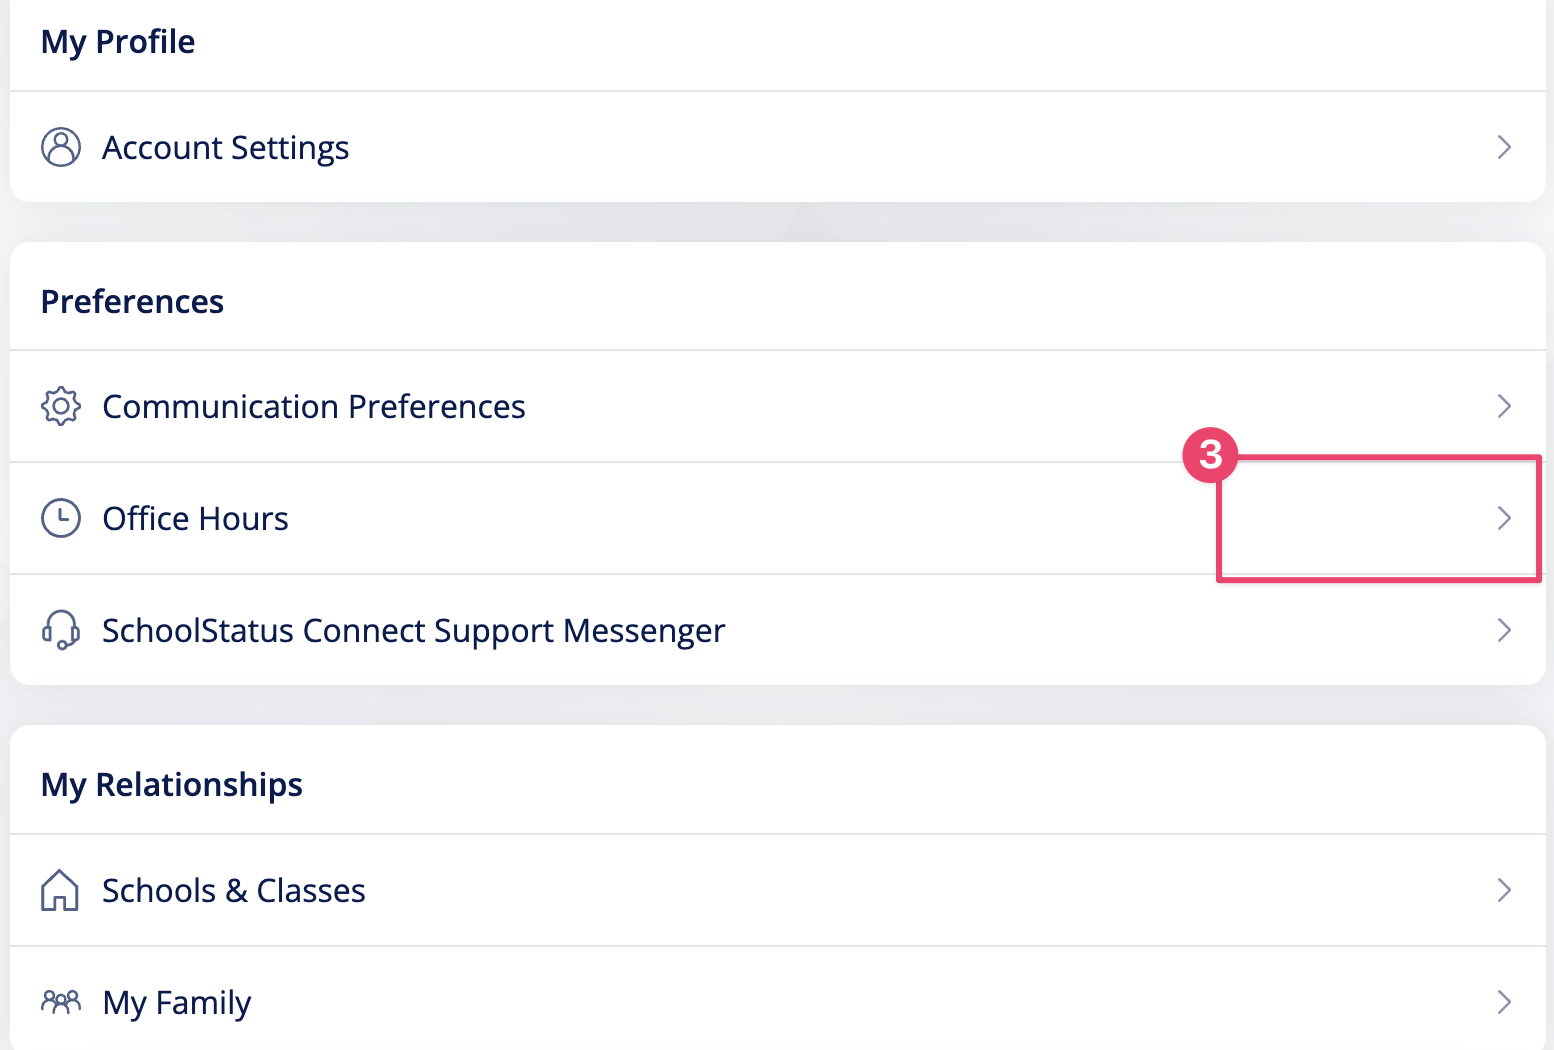Image resolution: width=1554 pixels, height=1050 pixels.
Task: Click the Communication Preferences gear icon
Action: pos(61,406)
